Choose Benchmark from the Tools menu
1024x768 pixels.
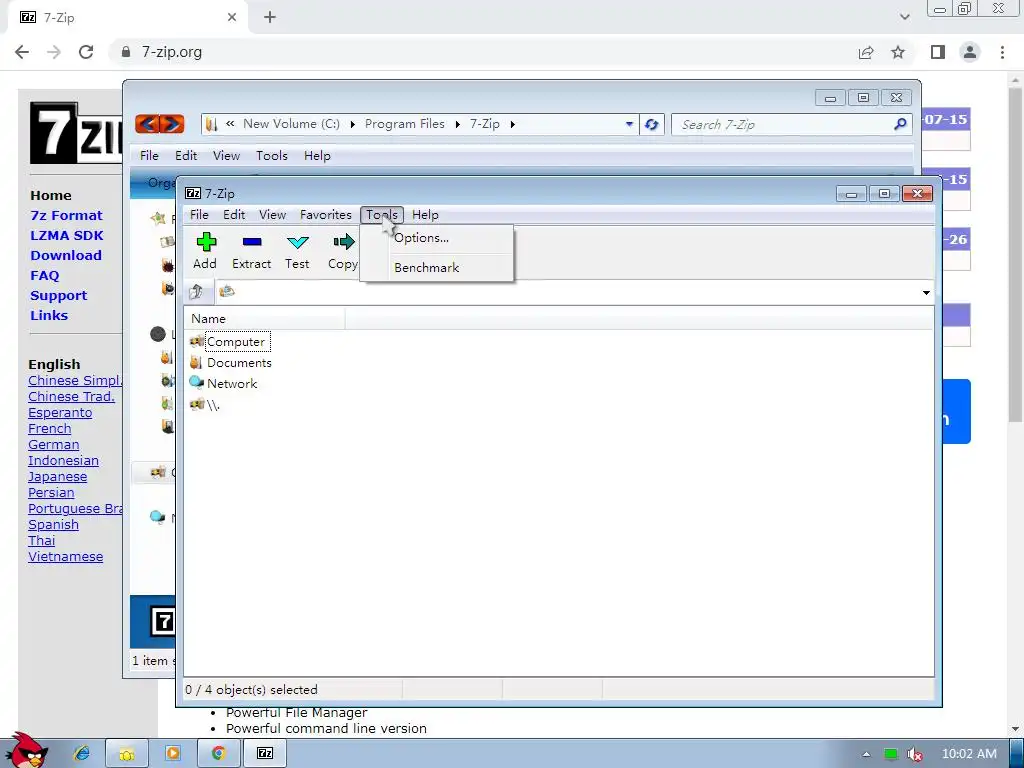tap(426, 268)
